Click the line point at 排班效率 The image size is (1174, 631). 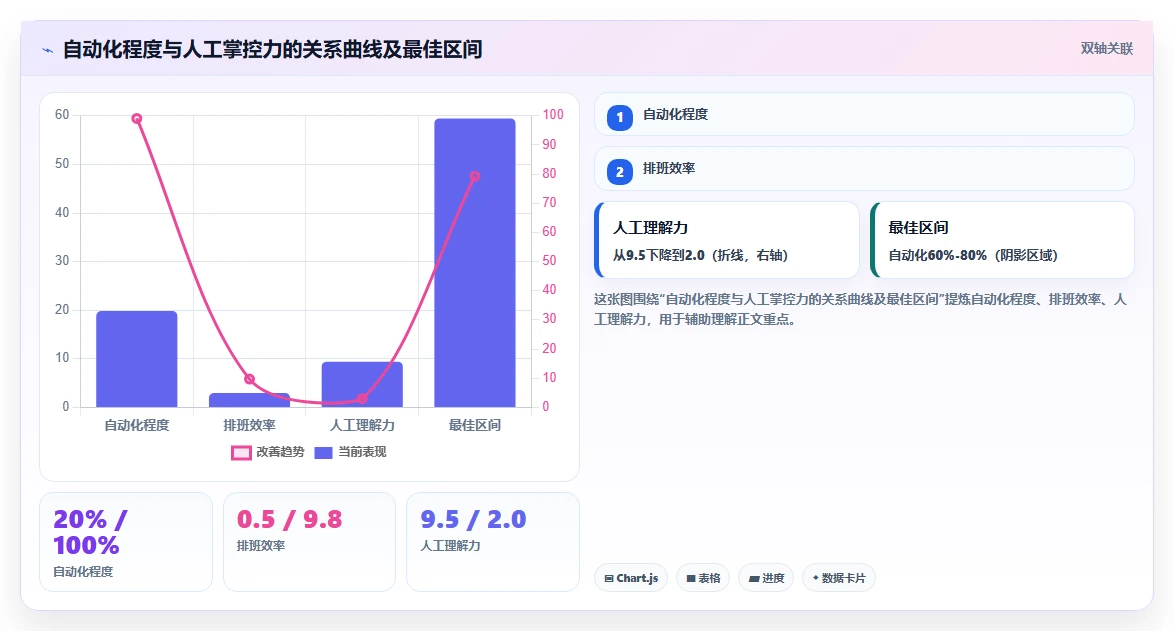coord(249,379)
